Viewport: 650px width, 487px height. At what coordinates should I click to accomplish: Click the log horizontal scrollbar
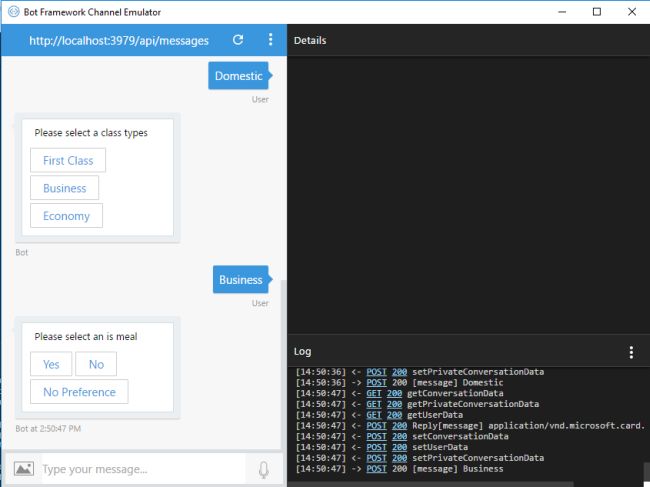click(430, 484)
